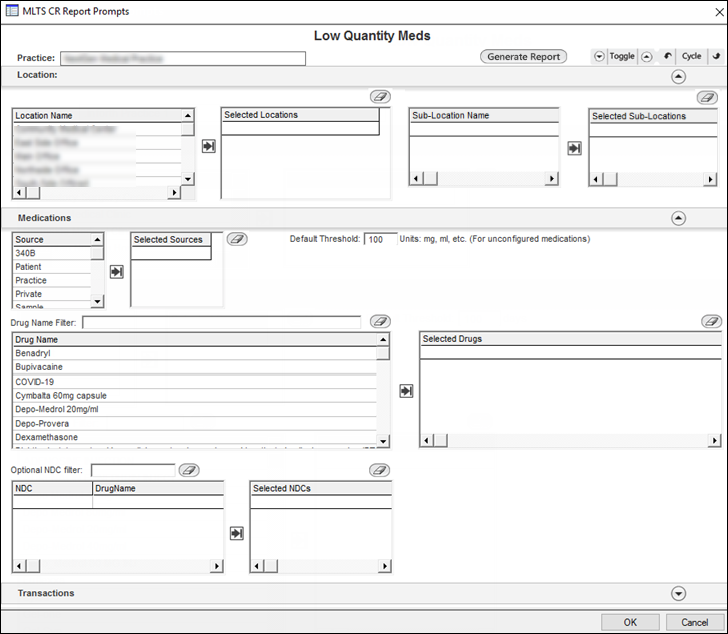Select Practice in the Source list

(52, 280)
